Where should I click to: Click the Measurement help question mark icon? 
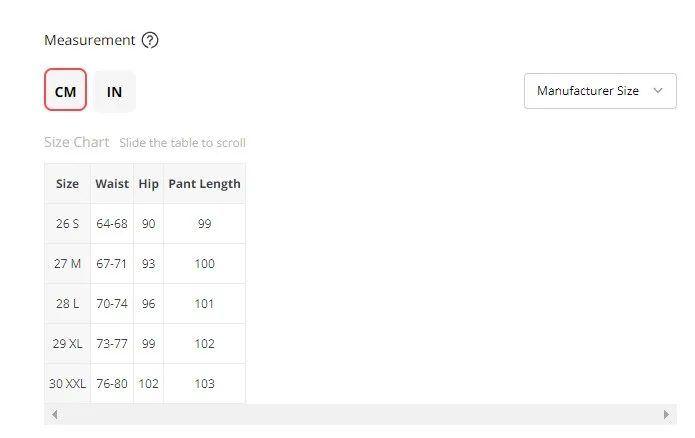pos(150,41)
